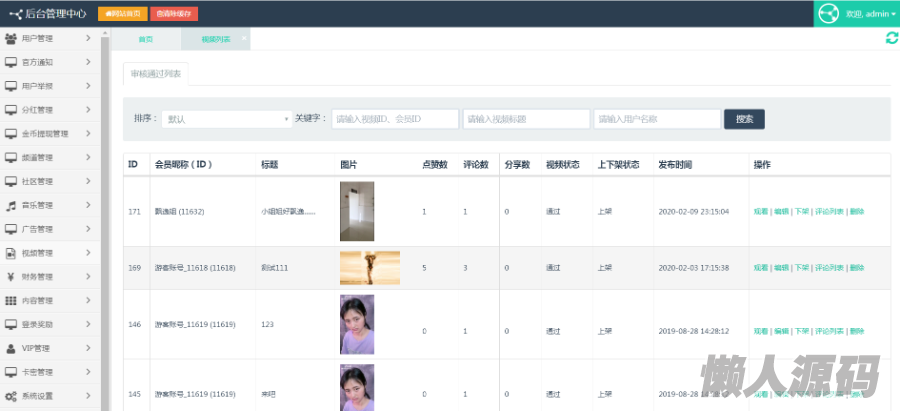
Task: Click the red 清除缓存 button
Action: click(x=174, y=14)
